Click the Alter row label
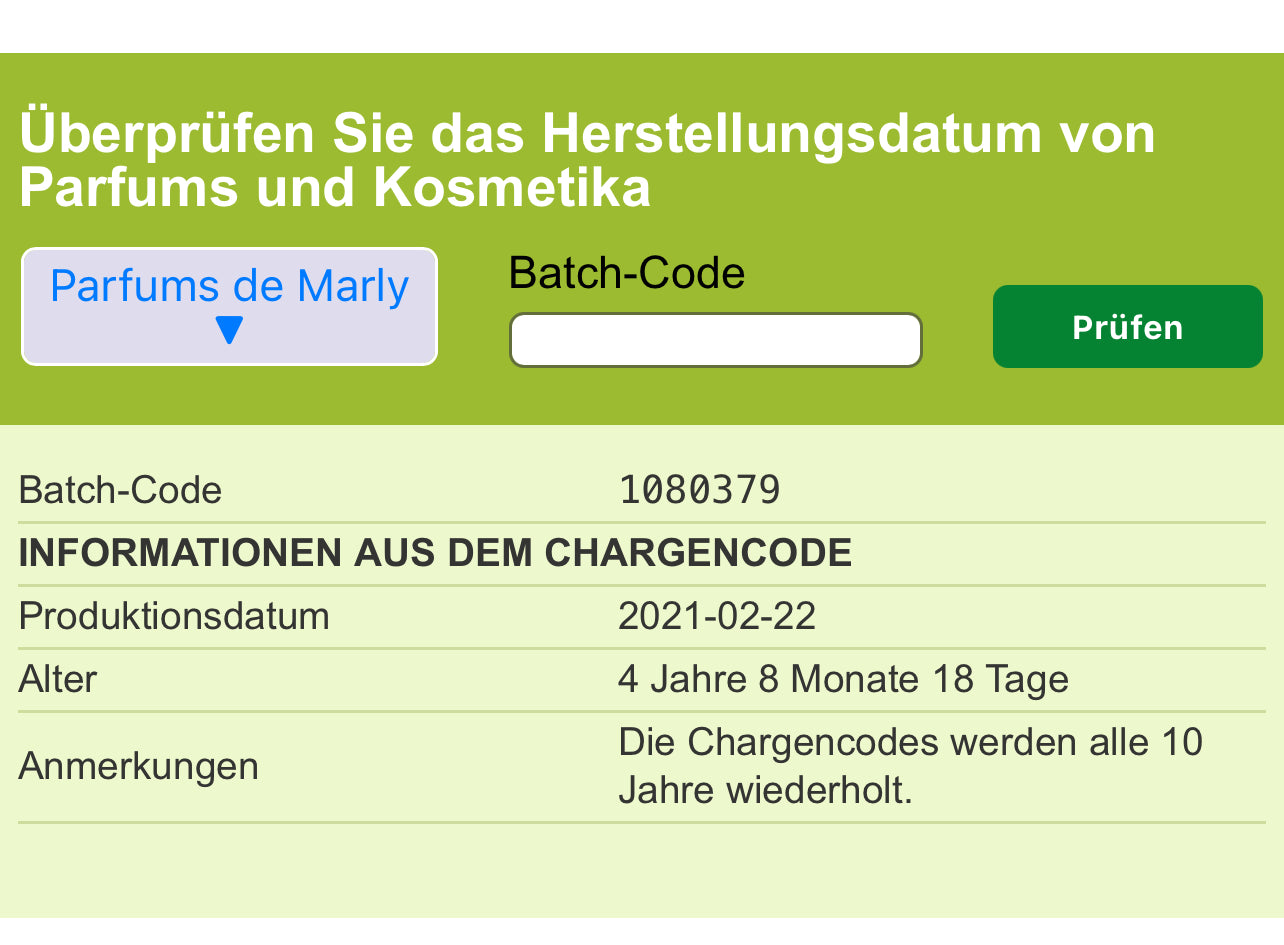This screenshot has width=1284, height=945. coord(58,680)
